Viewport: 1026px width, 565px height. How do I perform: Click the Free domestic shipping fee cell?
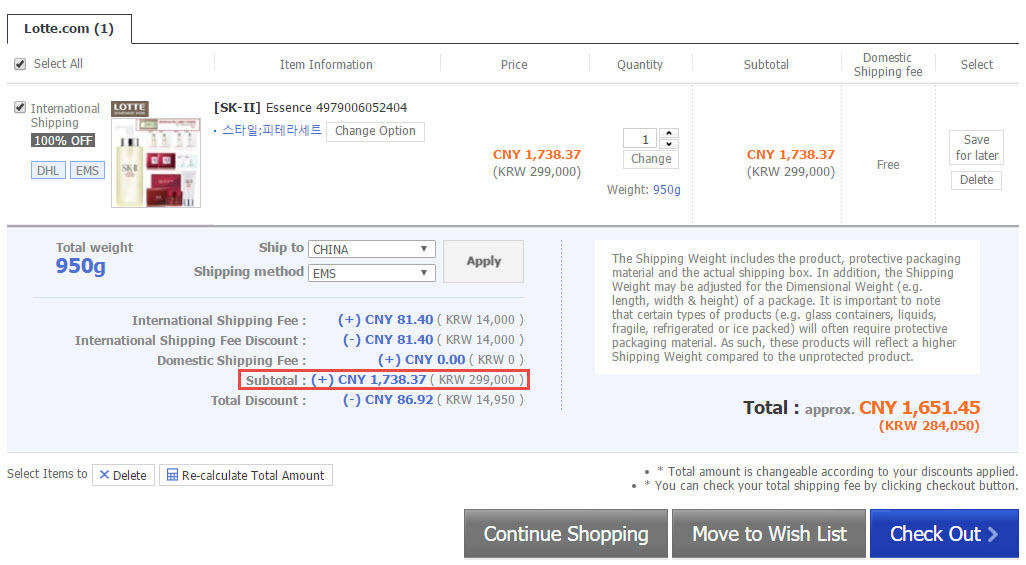(888, 165)
